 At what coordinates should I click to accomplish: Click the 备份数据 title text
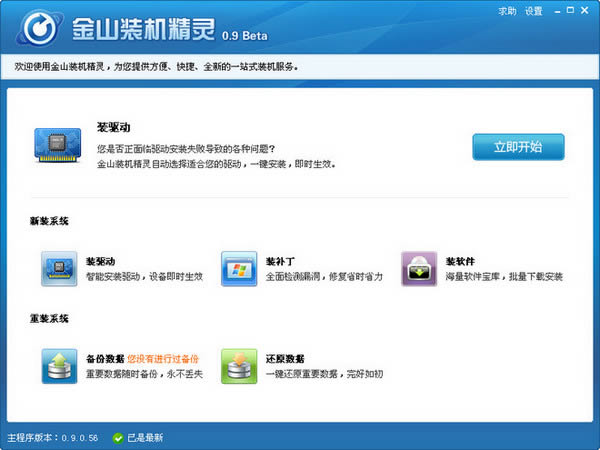click(x=105, y=359)
